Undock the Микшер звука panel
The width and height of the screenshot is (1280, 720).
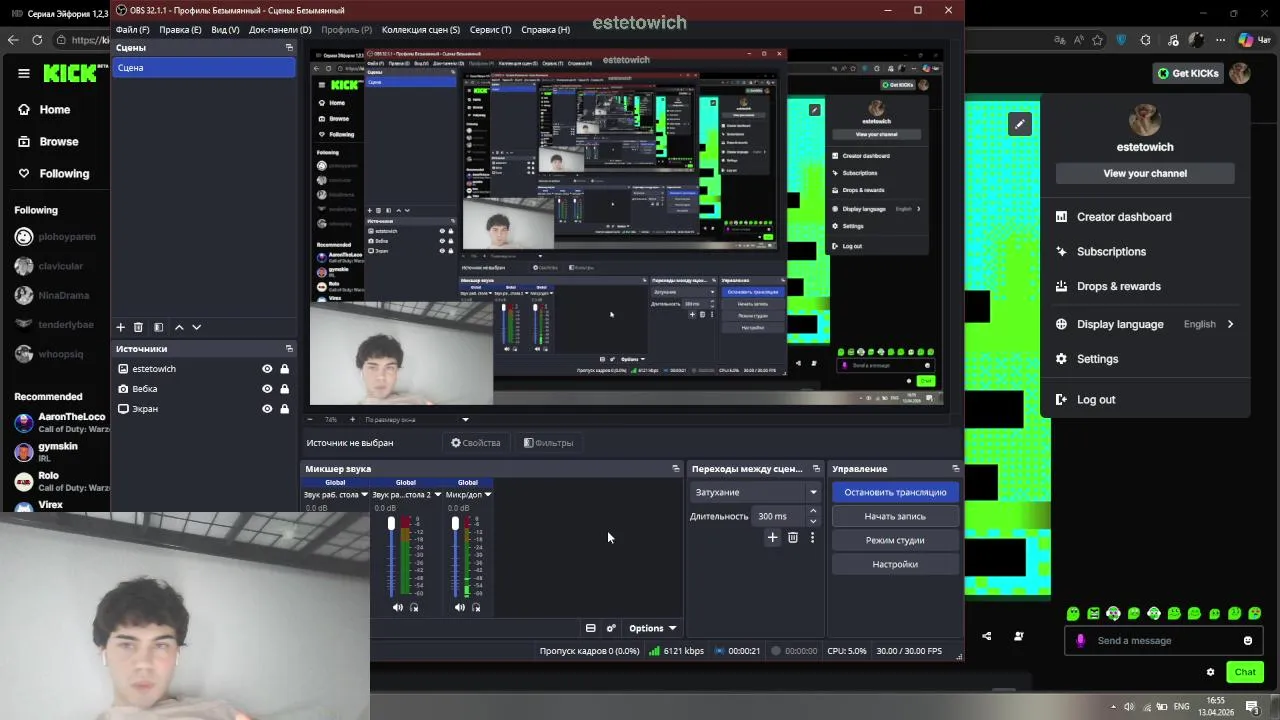(x=675, y=468)
